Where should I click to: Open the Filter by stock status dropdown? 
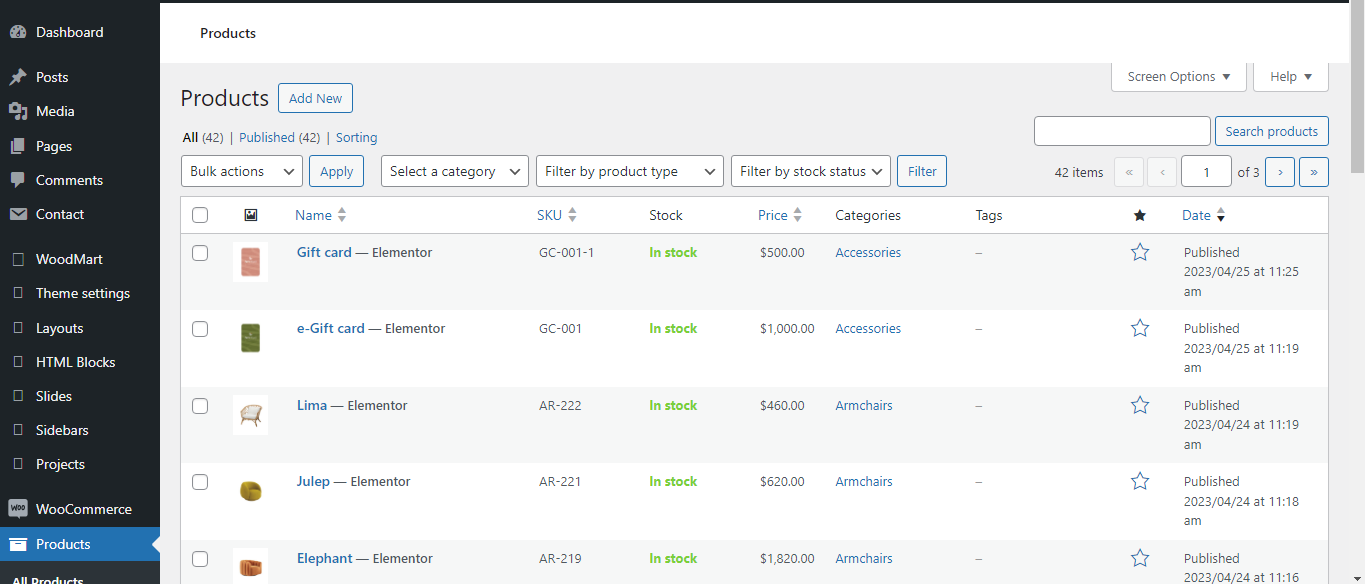pos(810,171)
